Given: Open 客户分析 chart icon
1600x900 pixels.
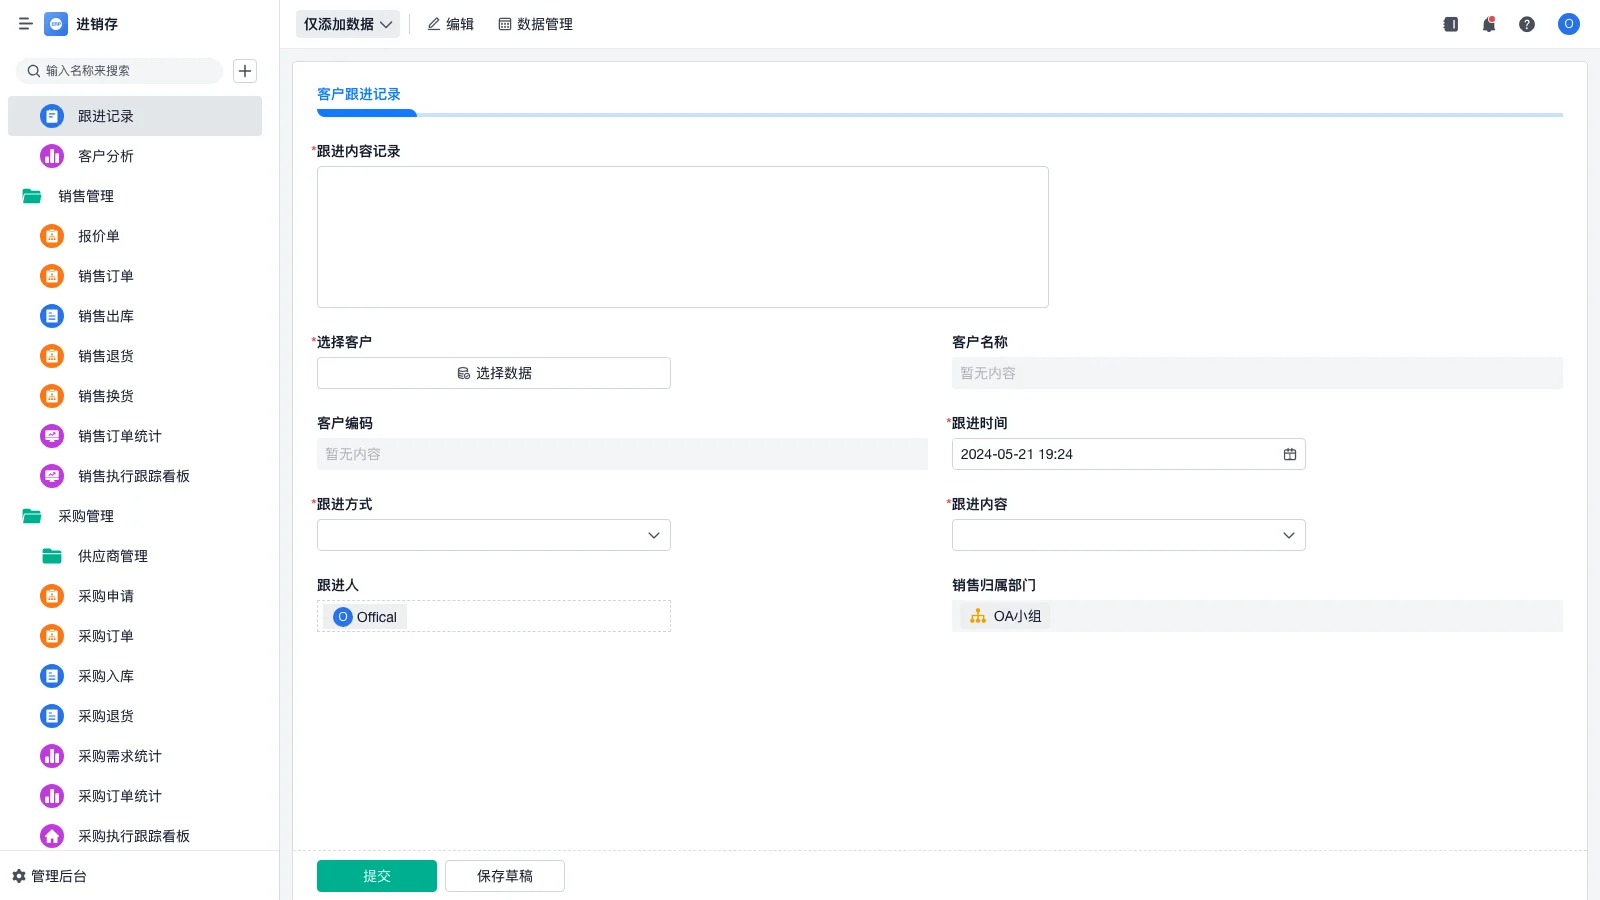Looking at the screenshot, I should tap(52, 156).
